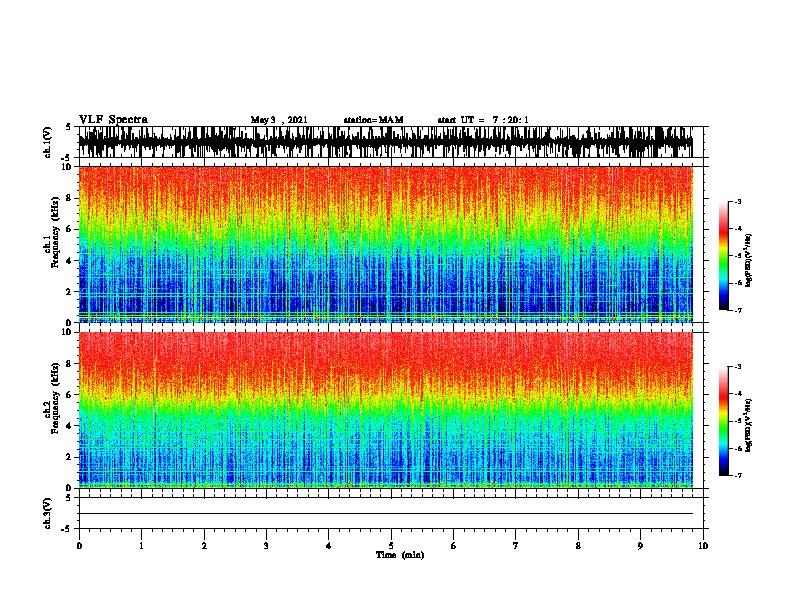
Task: Click the "VLF Spectra" title text
Action: [113, 120]
